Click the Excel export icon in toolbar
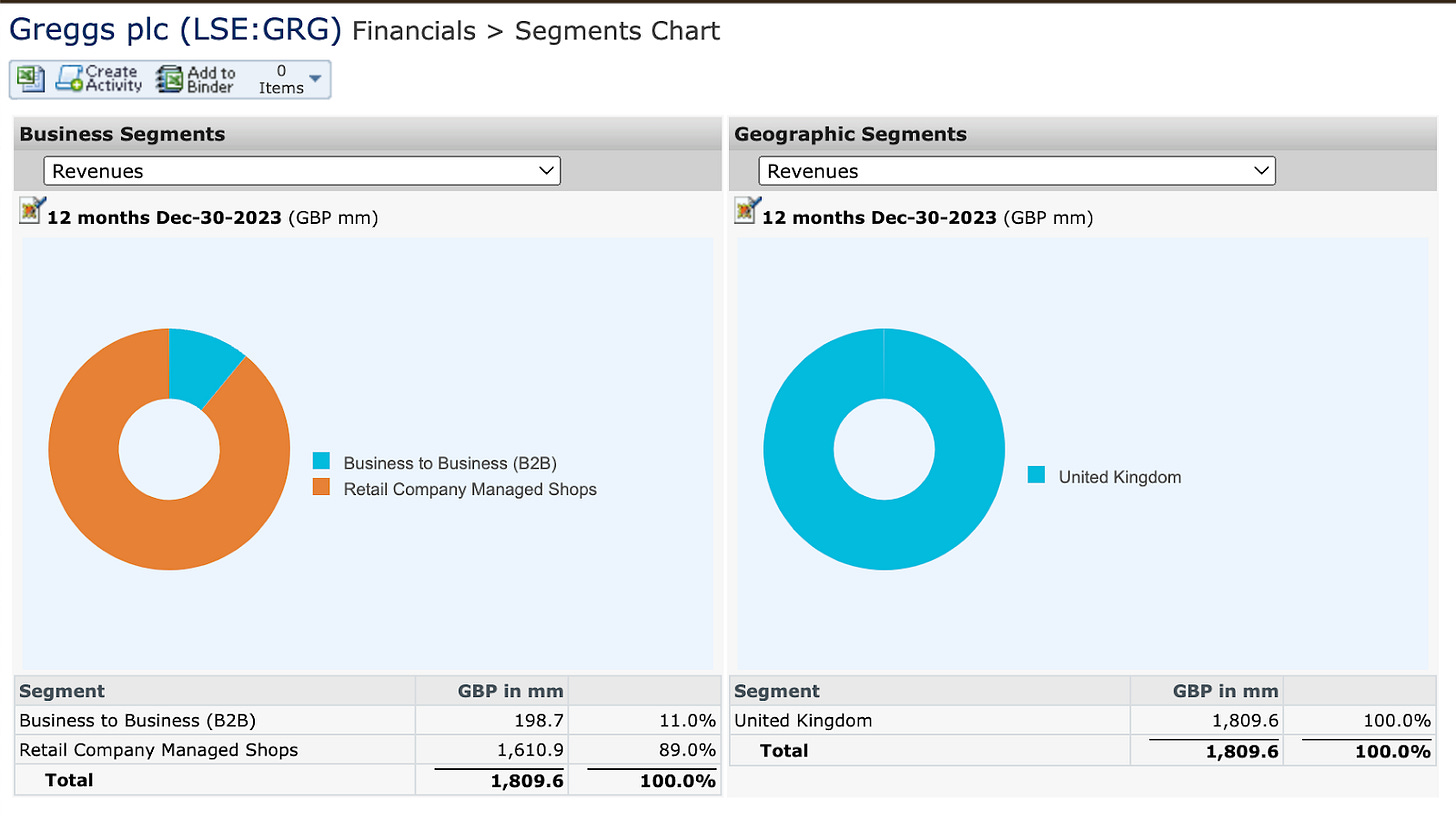The image size is (1456, 821). [x=32, y=79]
